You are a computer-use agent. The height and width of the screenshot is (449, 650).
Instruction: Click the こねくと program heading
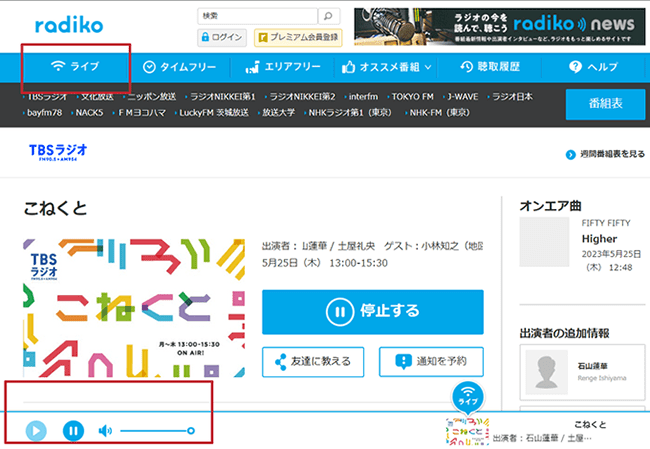[55, 208]
